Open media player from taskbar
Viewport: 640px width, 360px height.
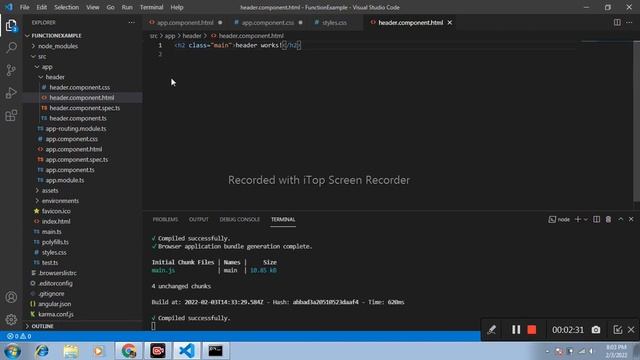pos(98,351)
